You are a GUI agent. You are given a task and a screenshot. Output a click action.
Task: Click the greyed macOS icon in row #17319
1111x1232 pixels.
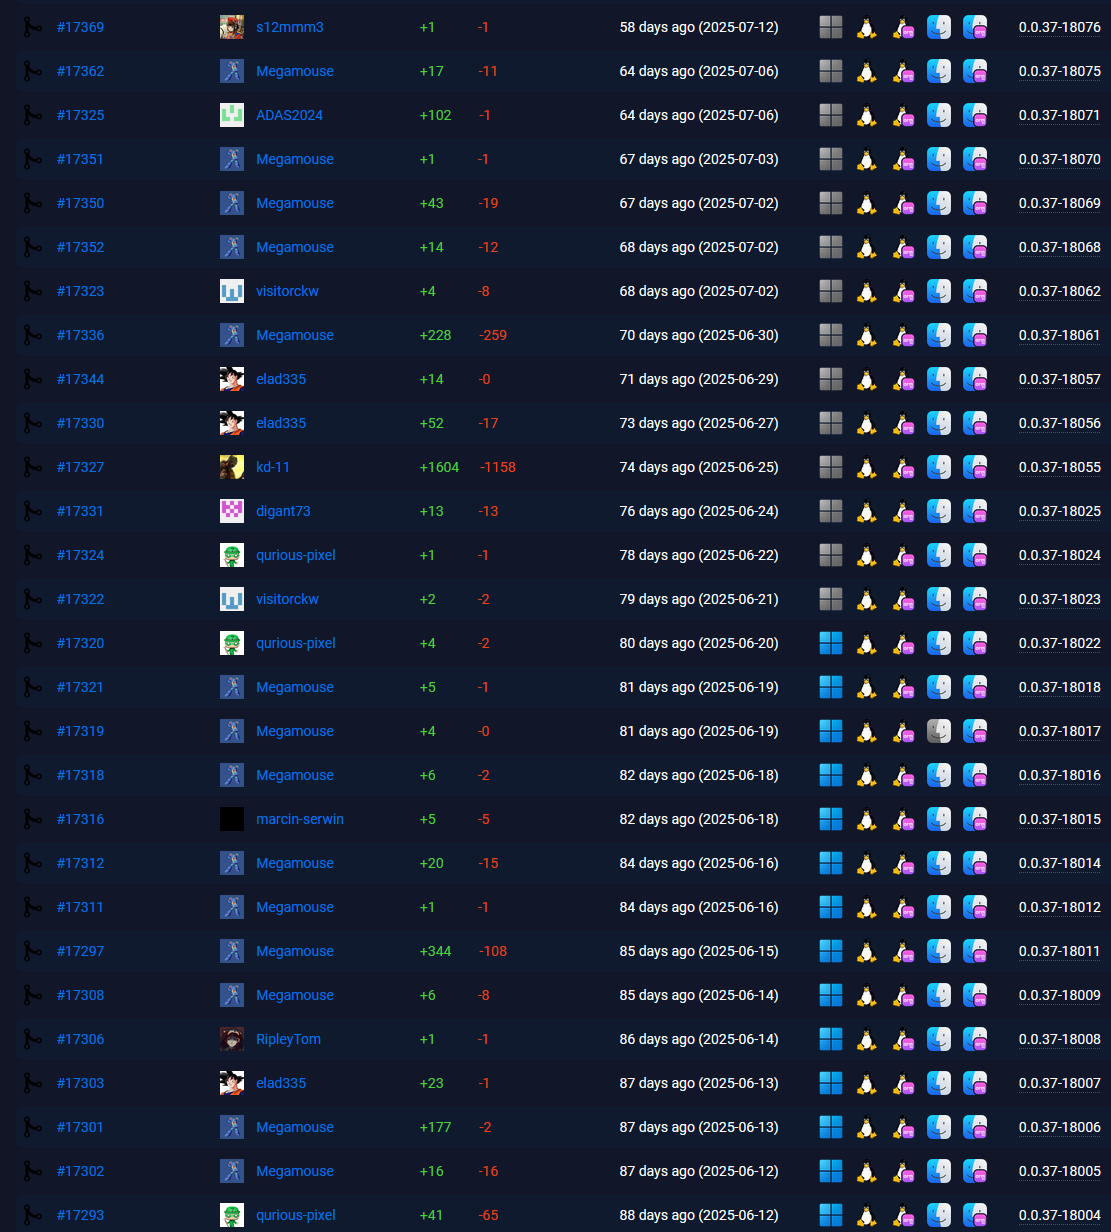939,731
